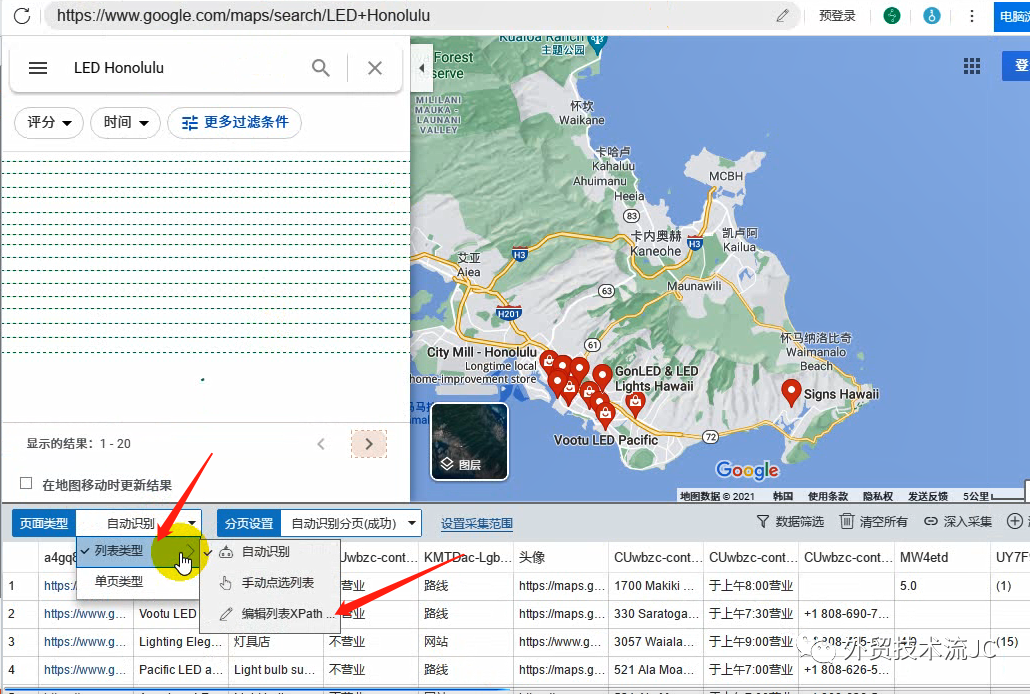Expand the 列表类型 submenu arrow

[191, 551]
